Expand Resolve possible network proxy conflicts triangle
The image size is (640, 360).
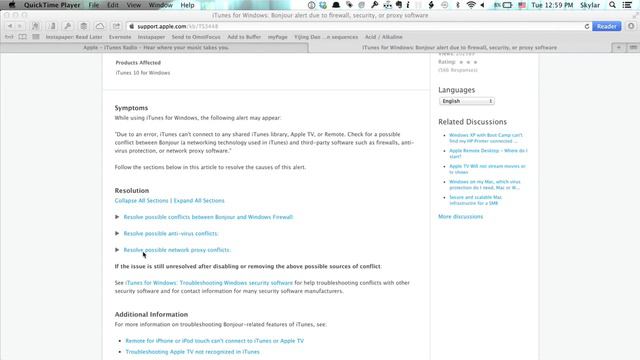pos(117,250)
